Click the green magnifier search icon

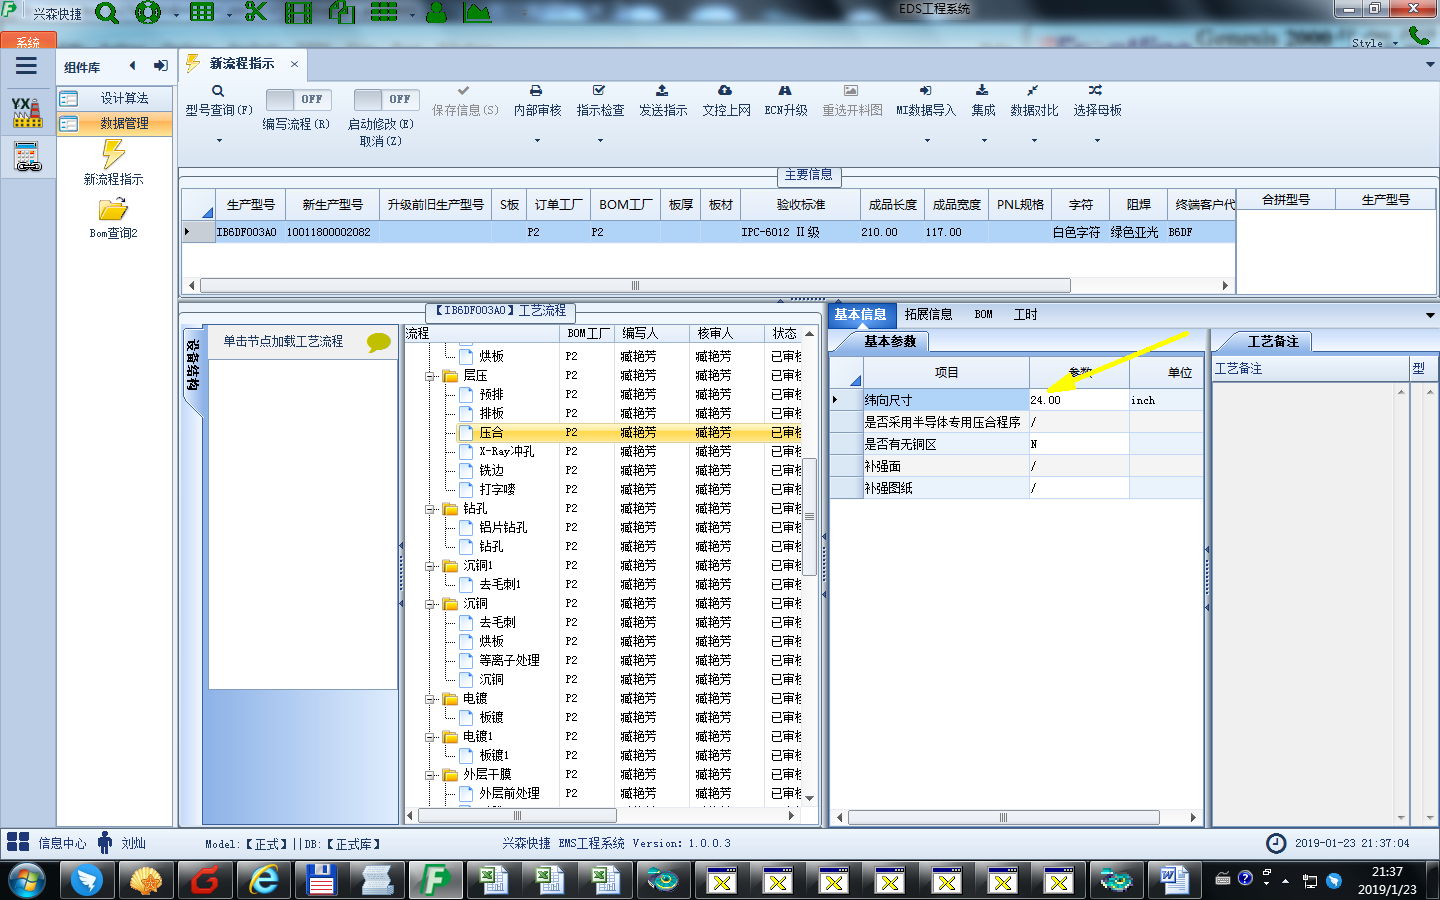106,13
